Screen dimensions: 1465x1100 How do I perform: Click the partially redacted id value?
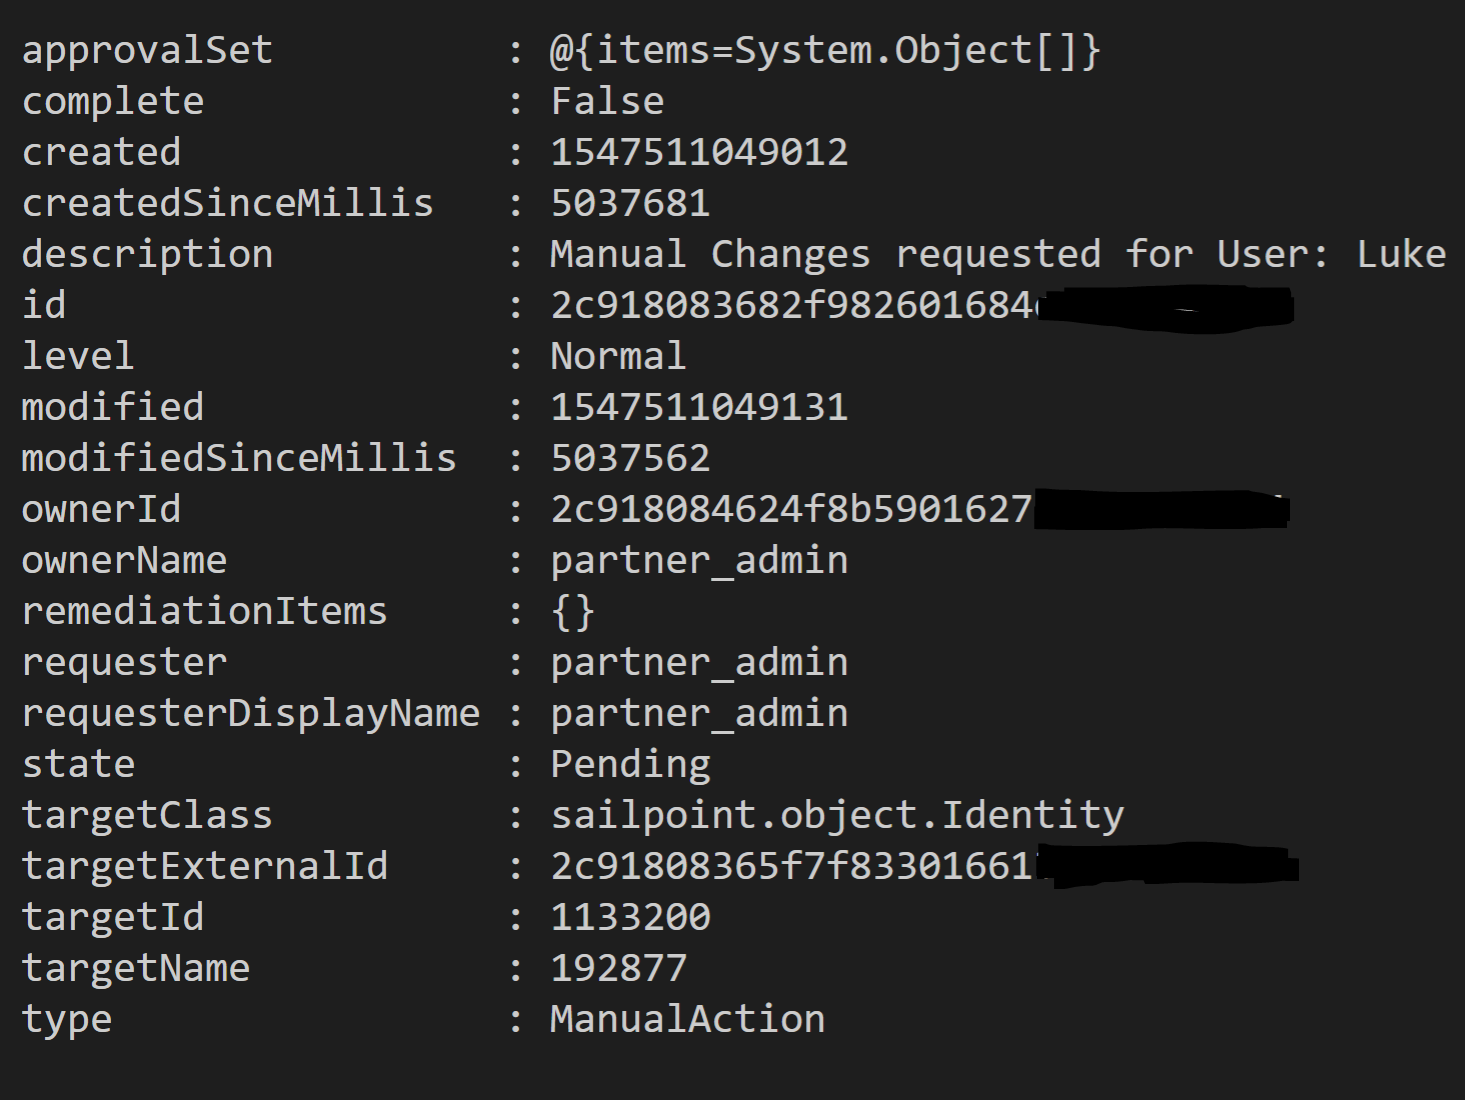[795, 305]
